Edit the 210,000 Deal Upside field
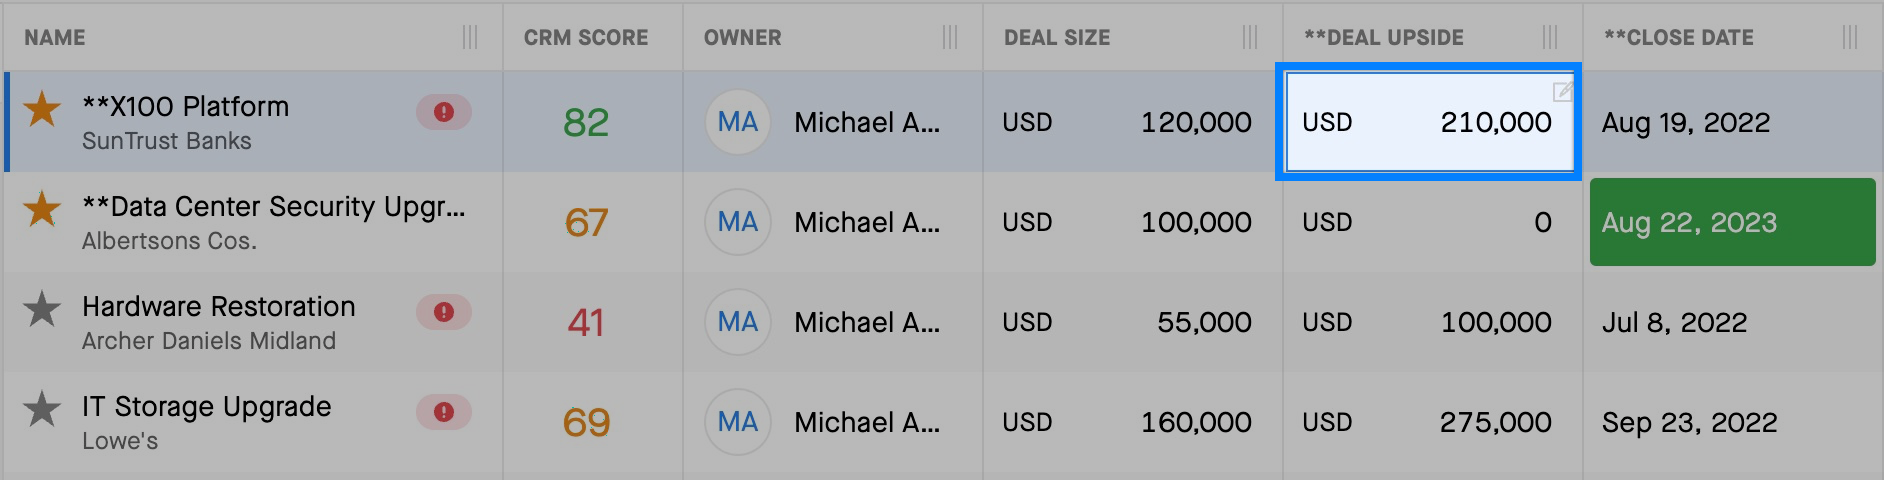The height and width of the screenshot is (480, 1884). click(x=1428, y=122)
